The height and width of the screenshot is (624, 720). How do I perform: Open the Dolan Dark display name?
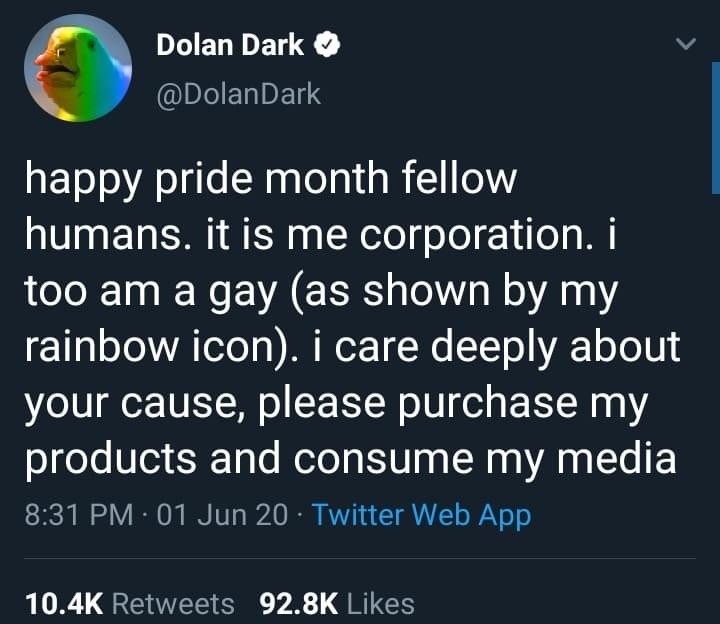click(x=230, y=45)
